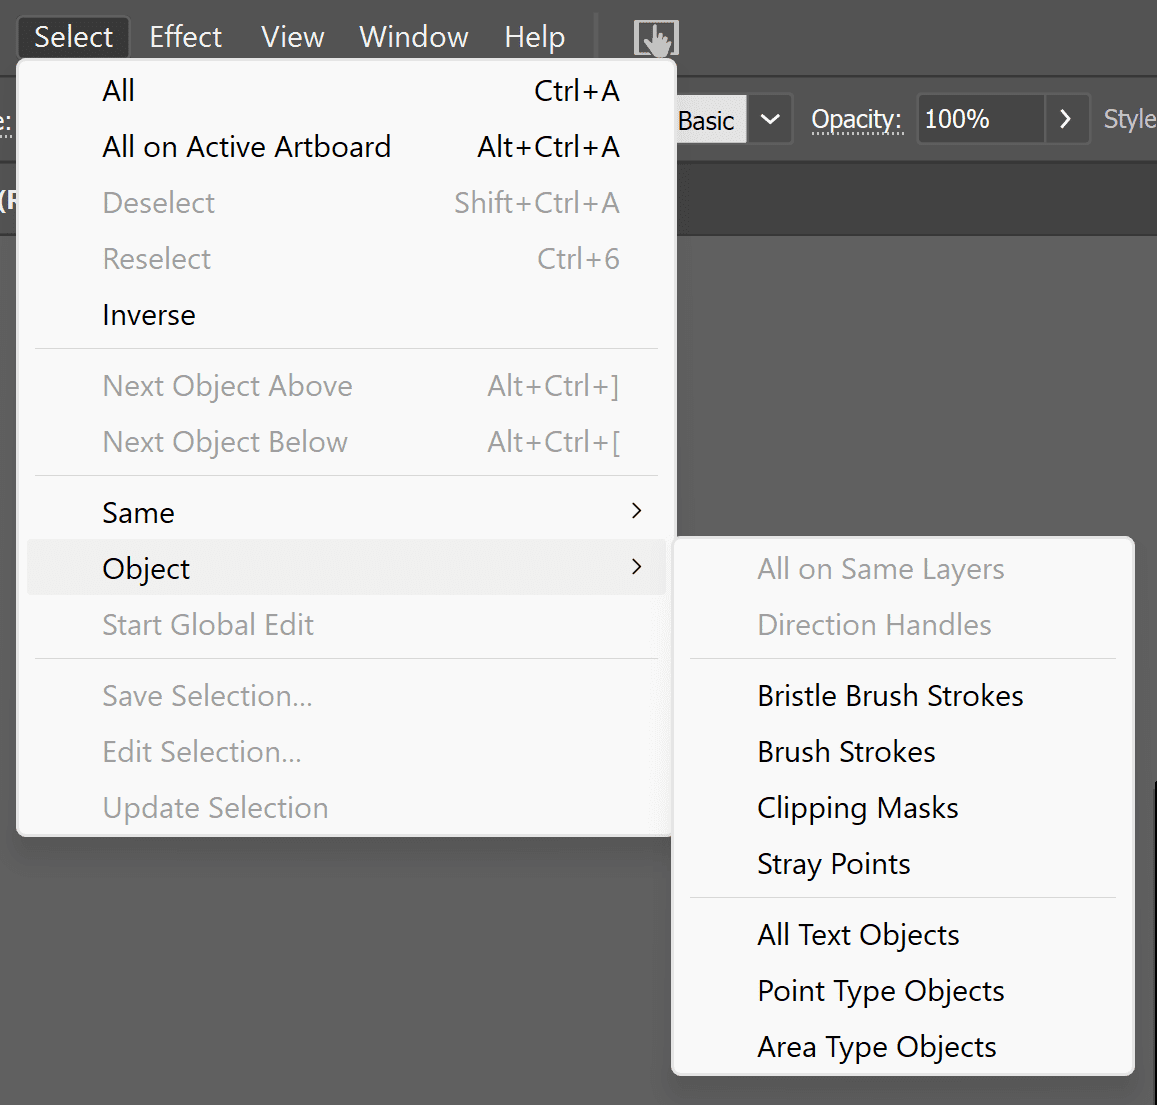This screenshot has height=1105, width=1157.
Task: Open the Window menu
Action: coord(413,37)
